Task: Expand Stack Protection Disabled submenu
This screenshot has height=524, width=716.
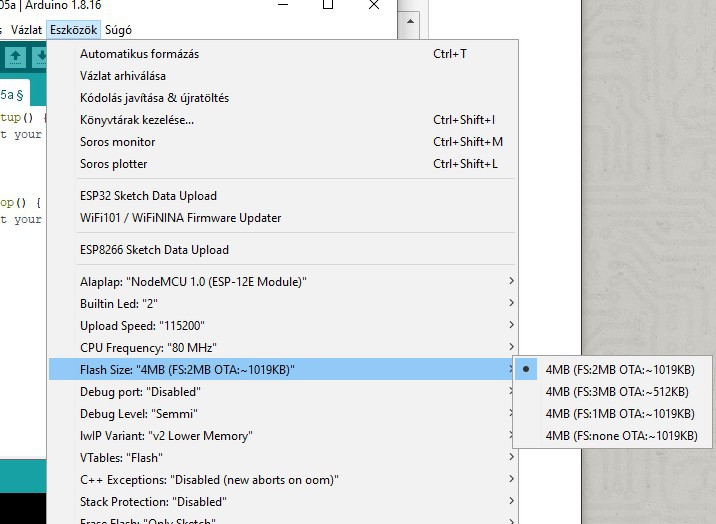Action: 284,502
